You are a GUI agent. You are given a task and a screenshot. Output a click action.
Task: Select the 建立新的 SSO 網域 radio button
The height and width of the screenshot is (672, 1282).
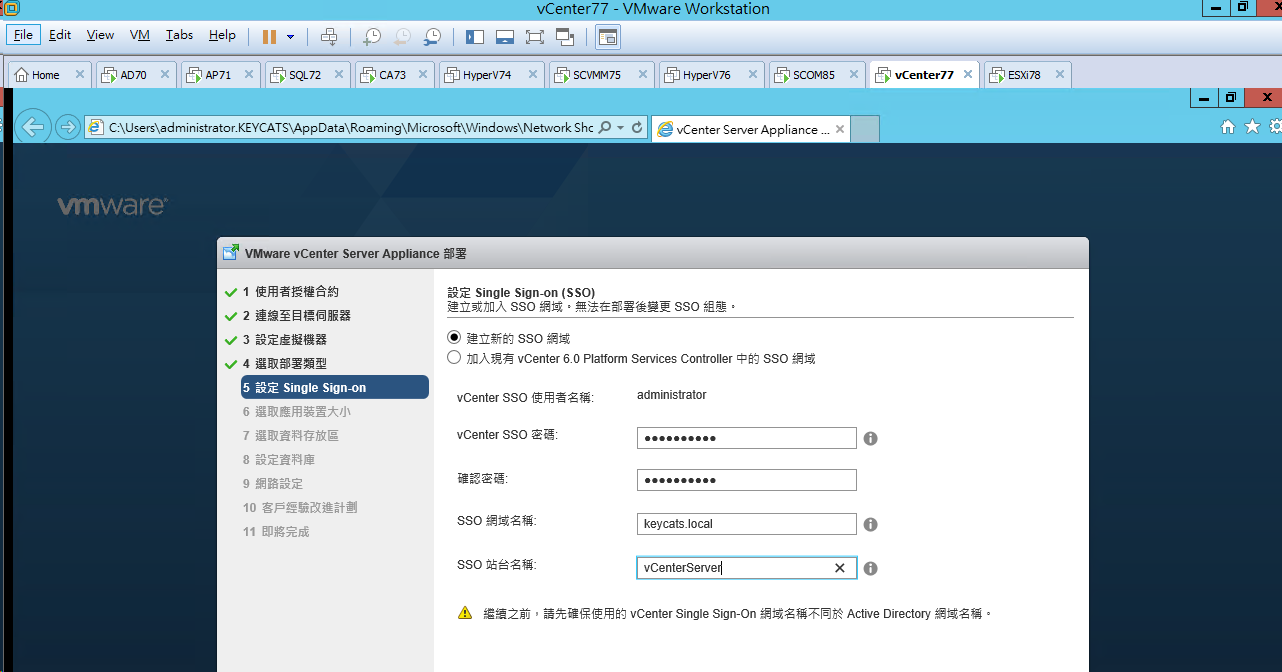tap(454, 338)
